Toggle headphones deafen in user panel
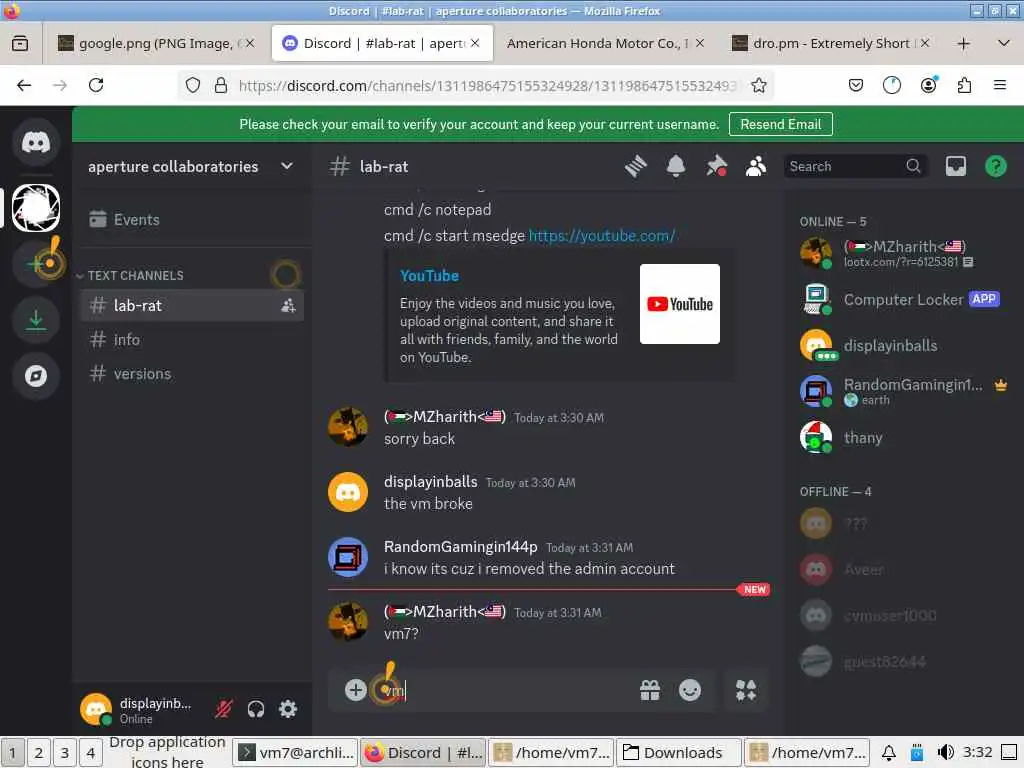This screenshot has width=1024, height=768. click(256, 709)
